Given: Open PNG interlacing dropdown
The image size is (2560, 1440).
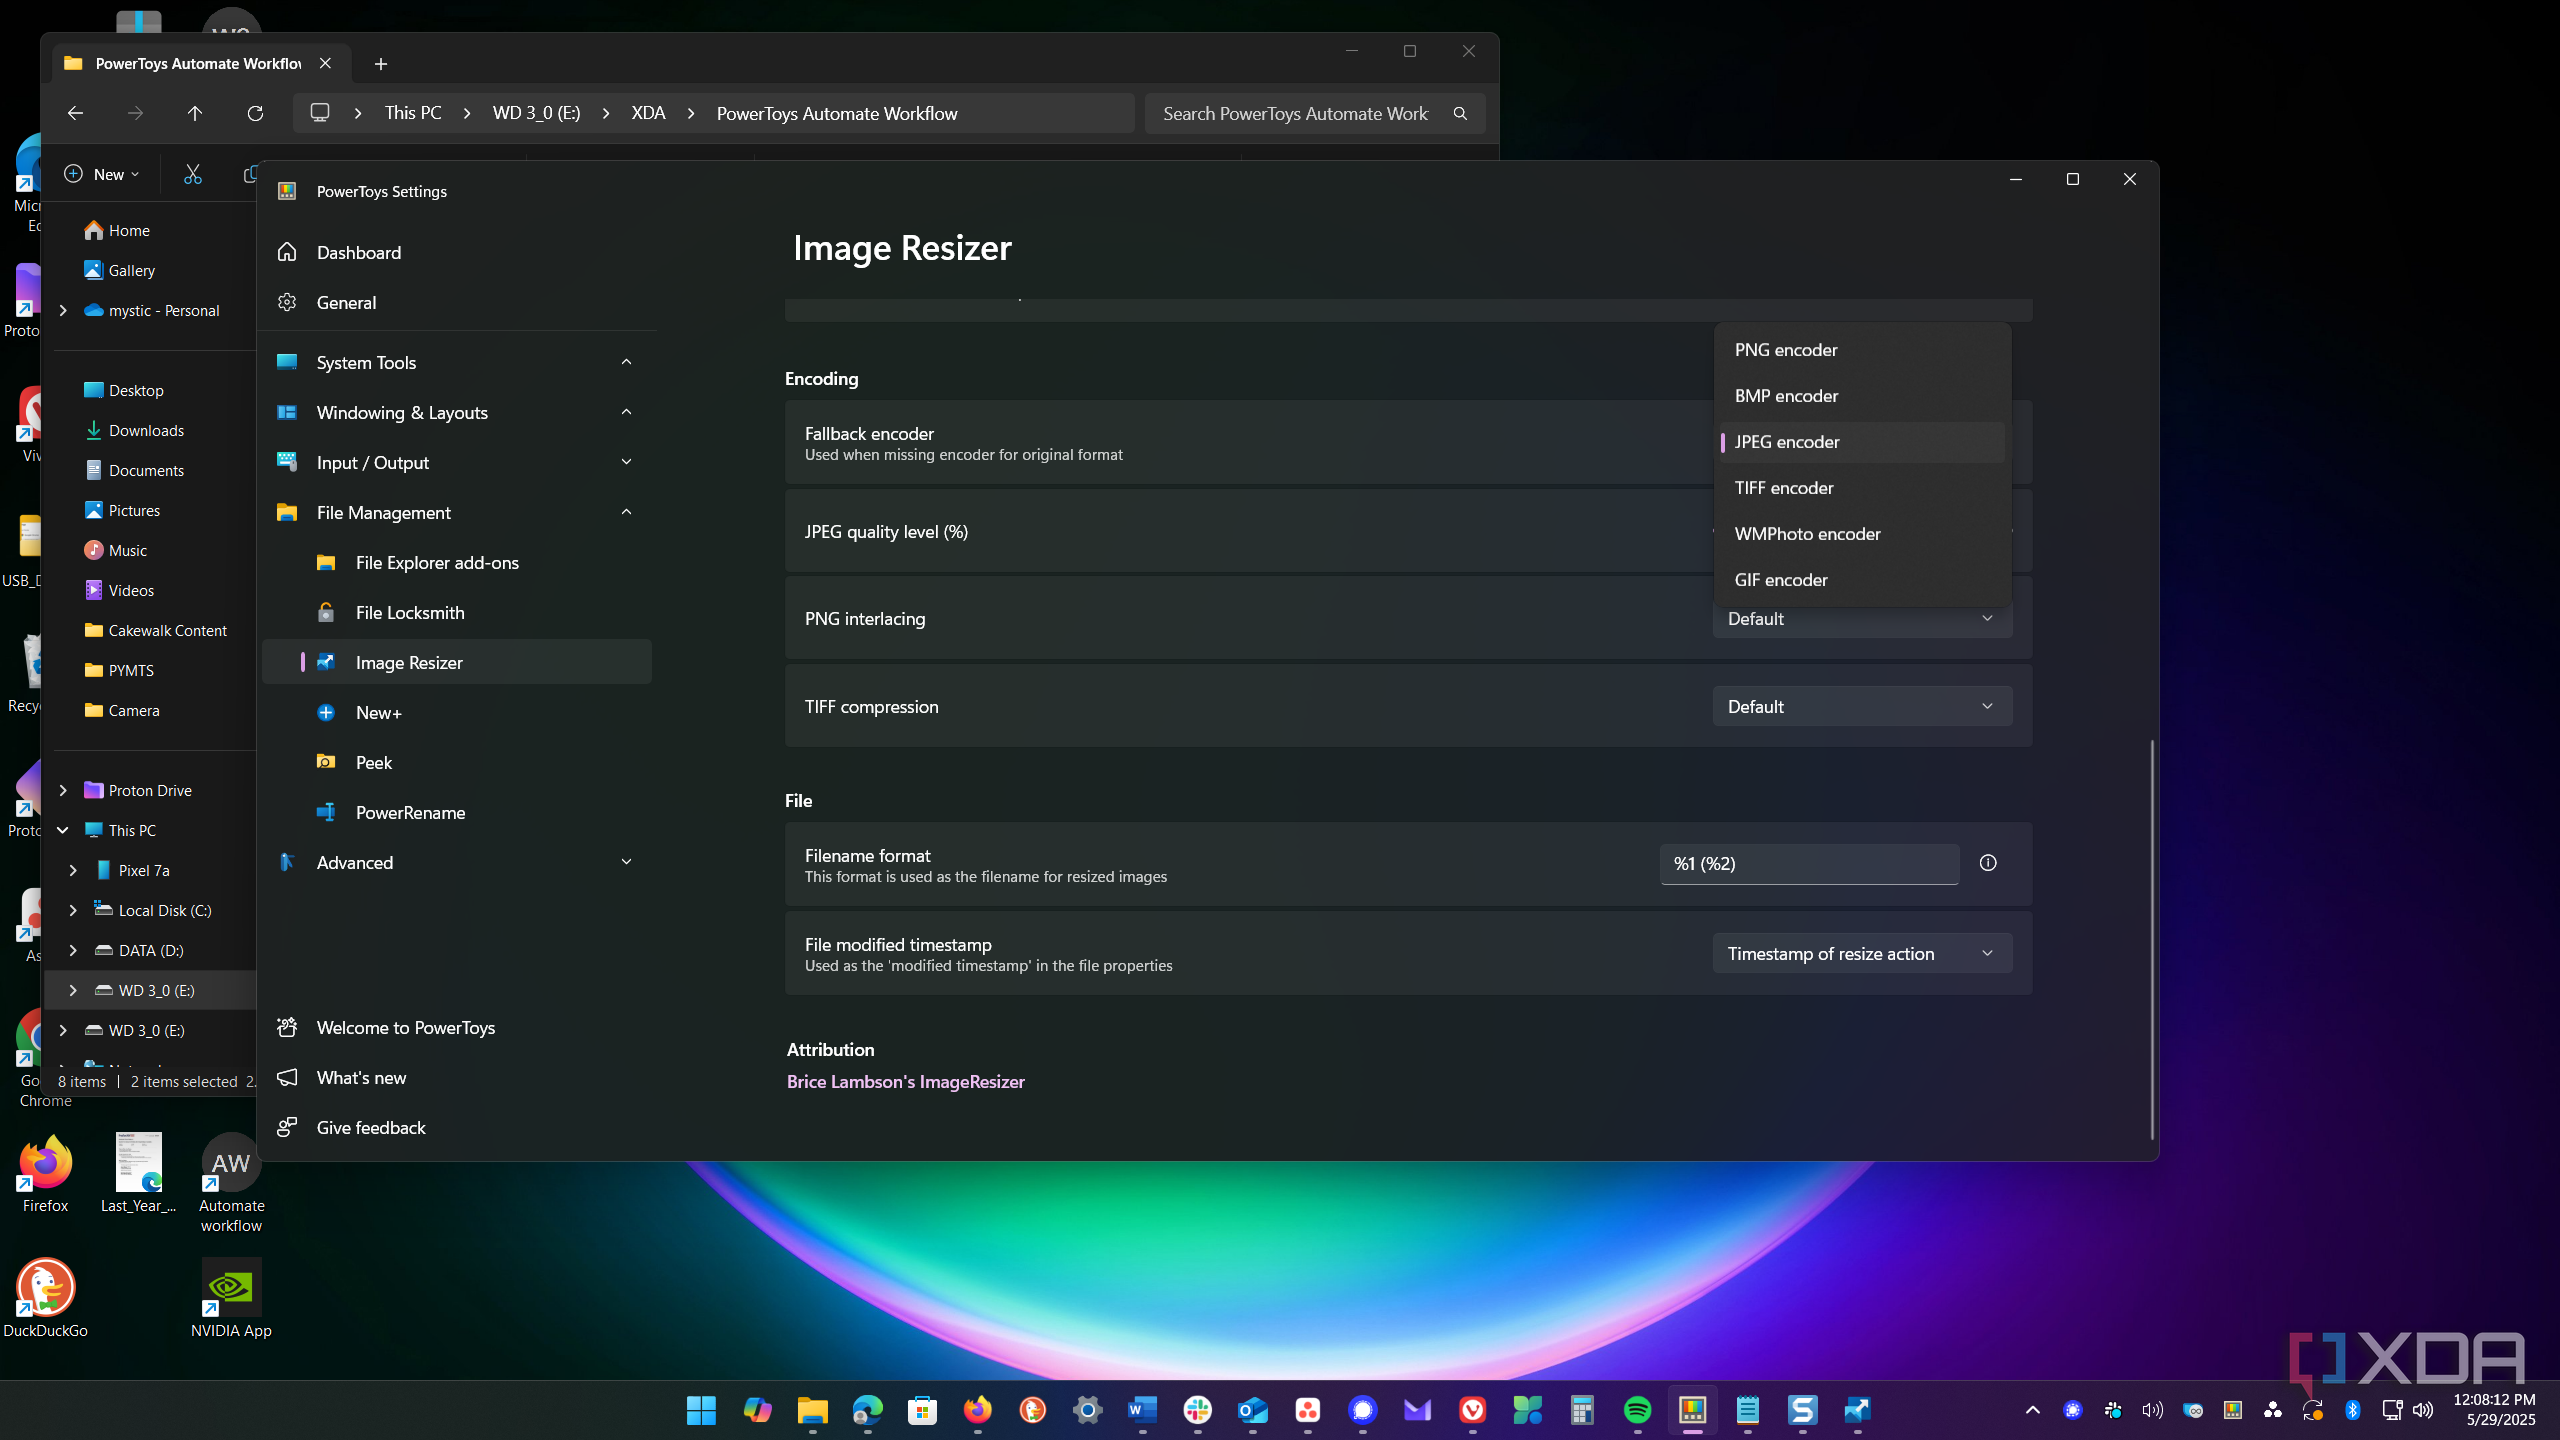Looking at the screenshot, I should (x=1862, y=618).
